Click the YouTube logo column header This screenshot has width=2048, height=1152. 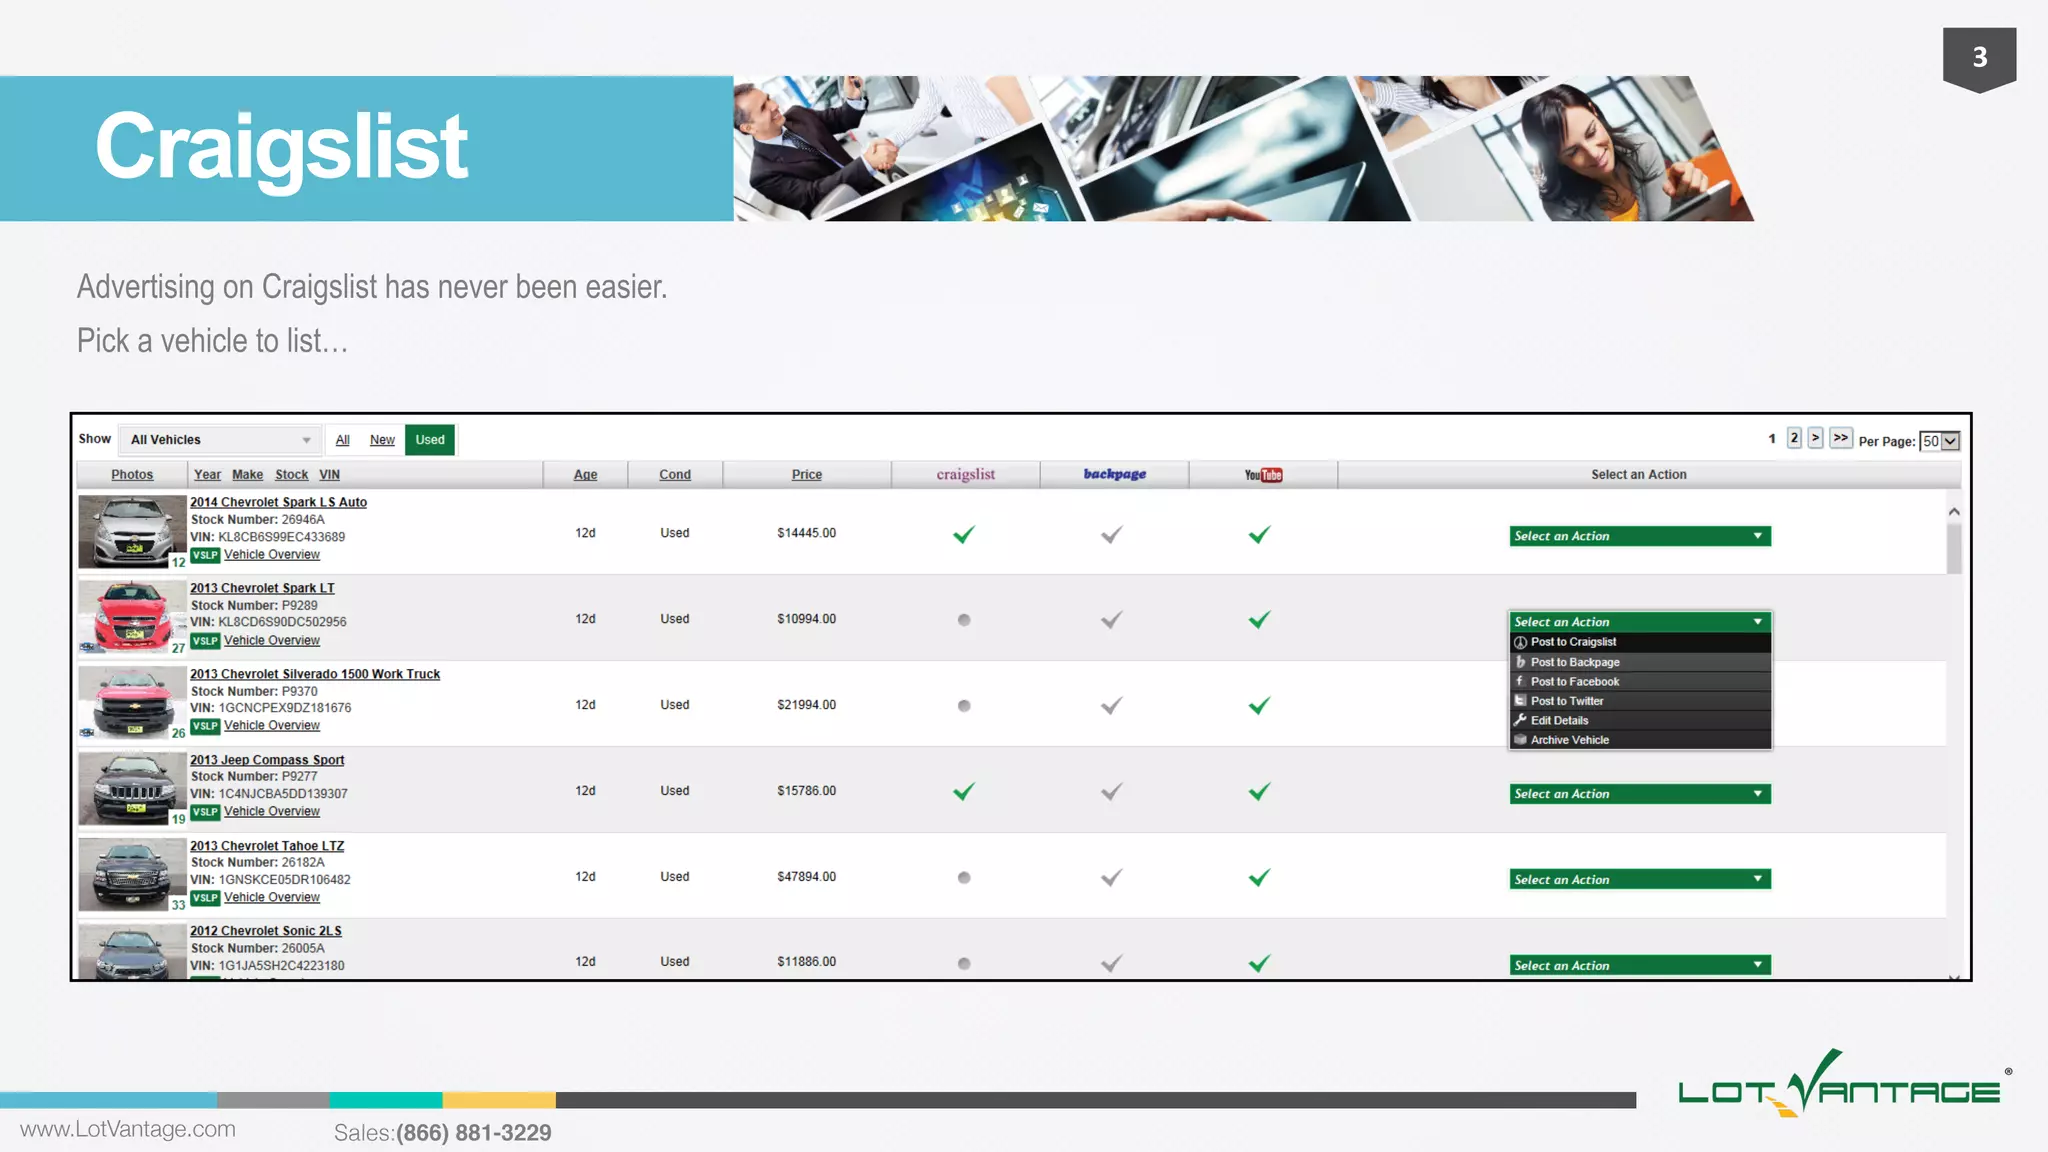pyautogui.click(x=1263, y=475)
